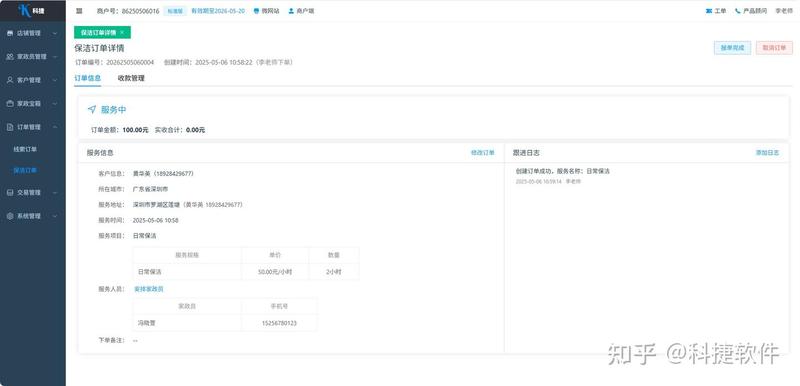Click the 产品顾问 phone icon
Screen dimensions: 800x386
(x=738, y=11)
